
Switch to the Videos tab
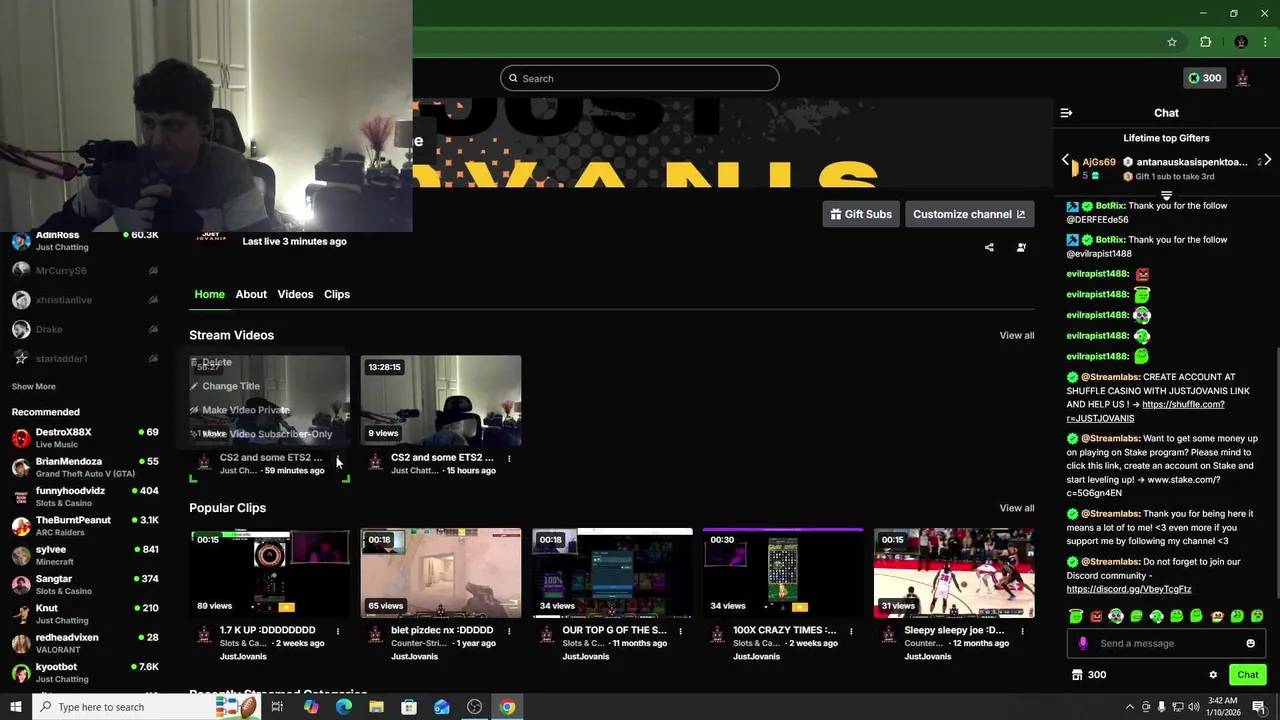pos(295,294)
